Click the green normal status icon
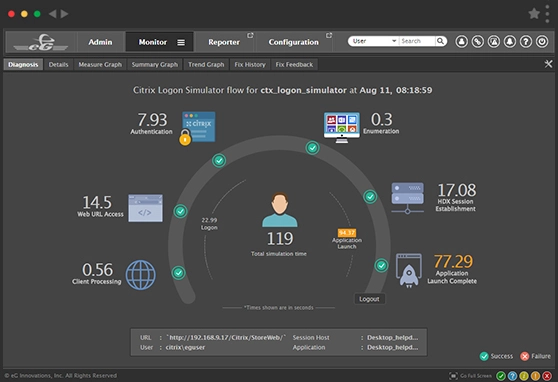 coord(501,376)
